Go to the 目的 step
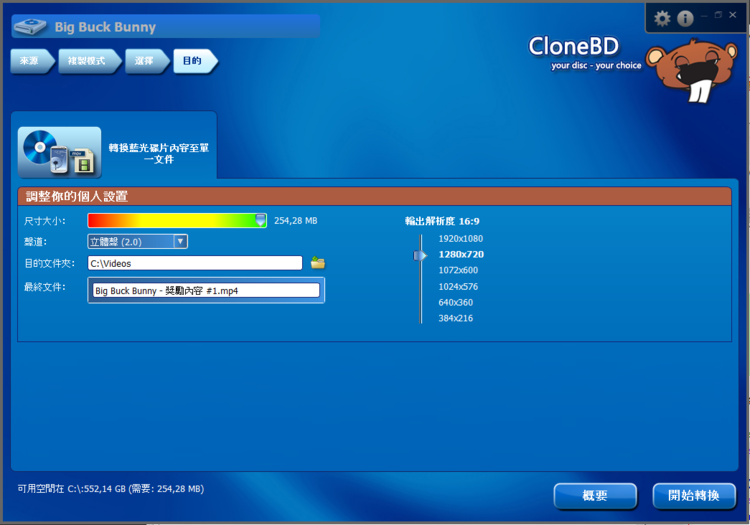 click(195, 61)
